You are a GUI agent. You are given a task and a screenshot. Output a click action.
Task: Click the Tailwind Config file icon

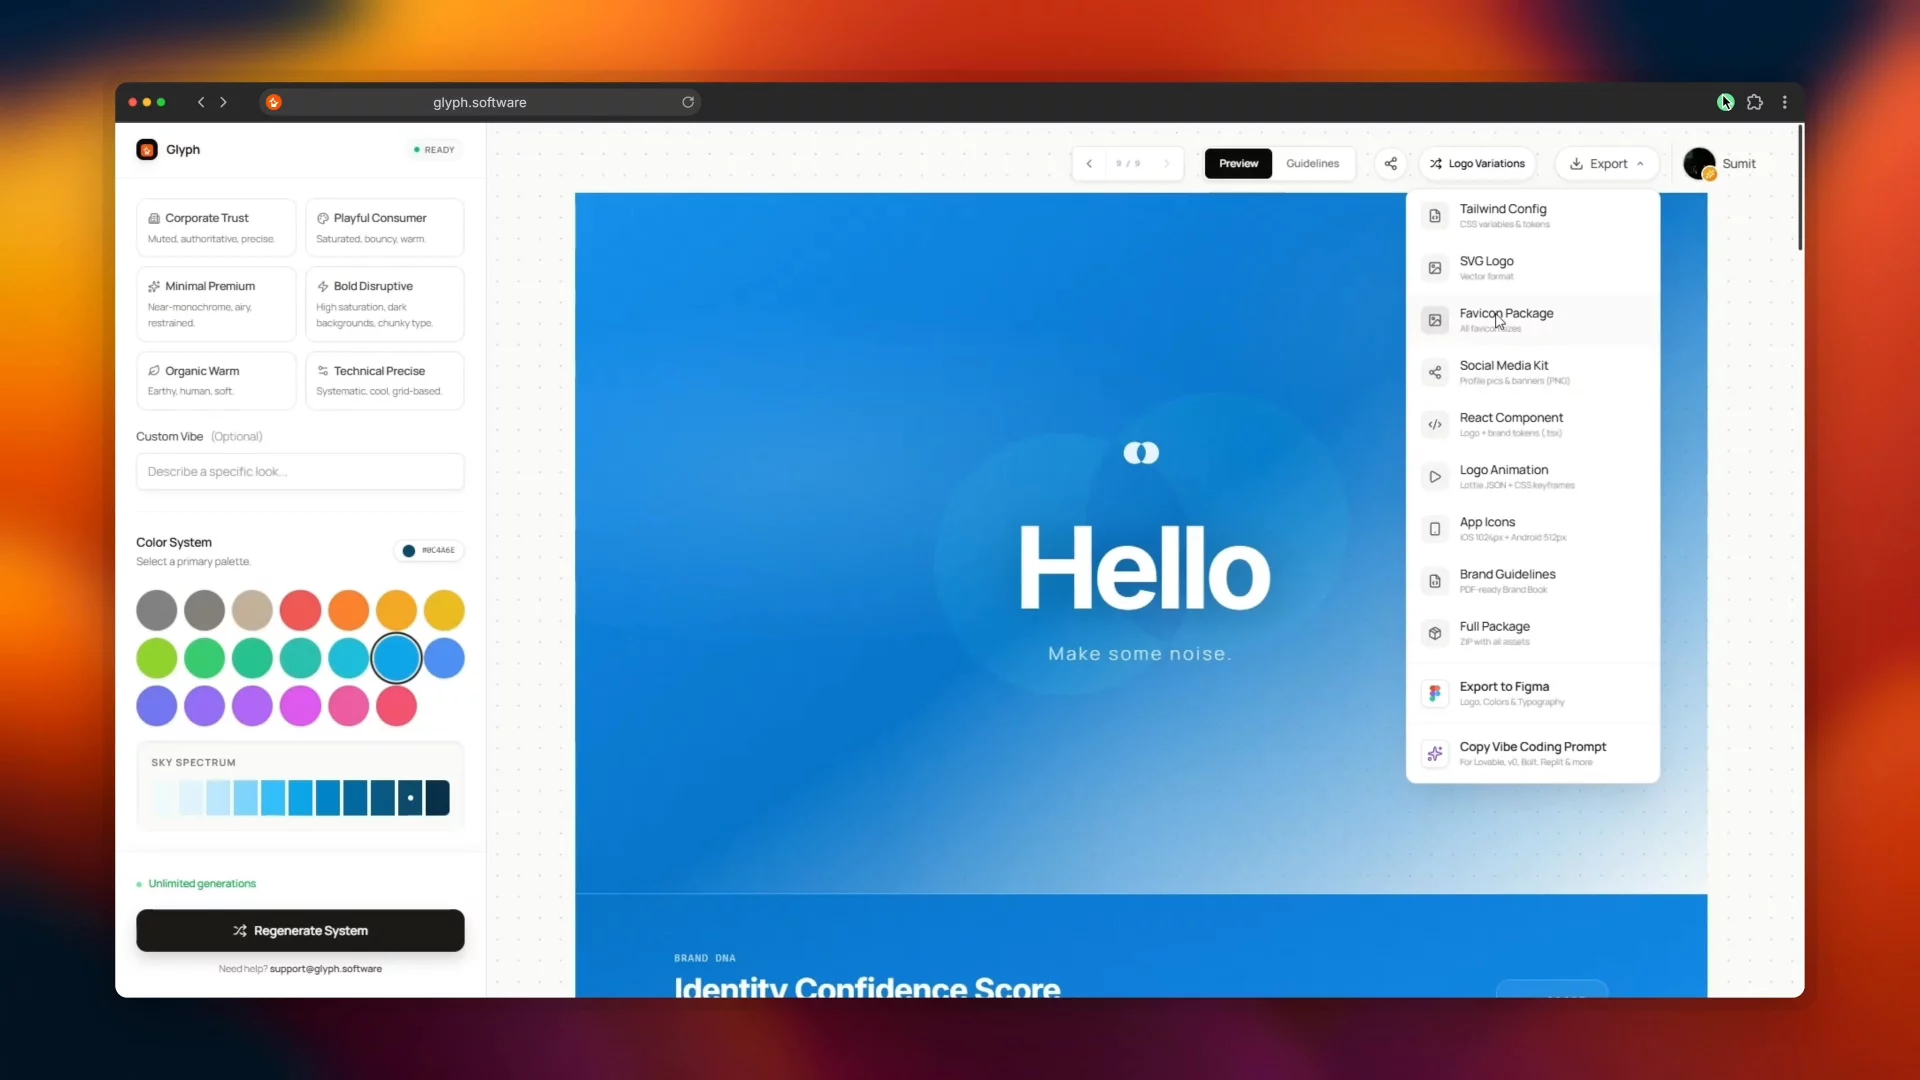coord(1435,216)
